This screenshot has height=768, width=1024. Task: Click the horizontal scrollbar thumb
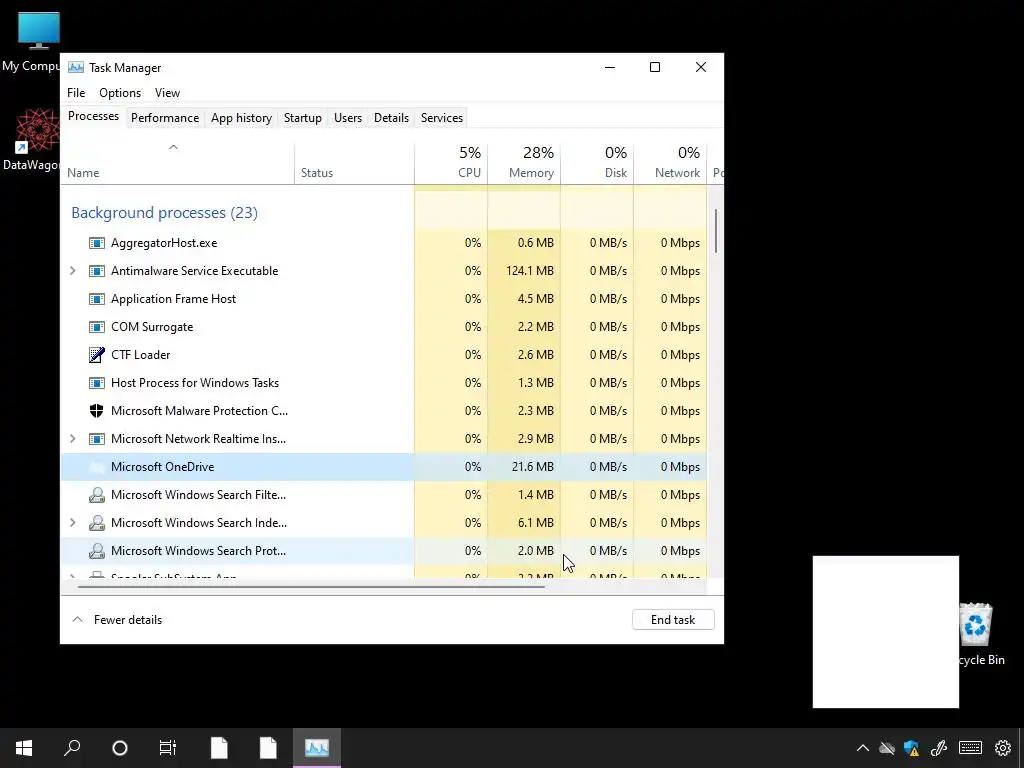(311, 586)
